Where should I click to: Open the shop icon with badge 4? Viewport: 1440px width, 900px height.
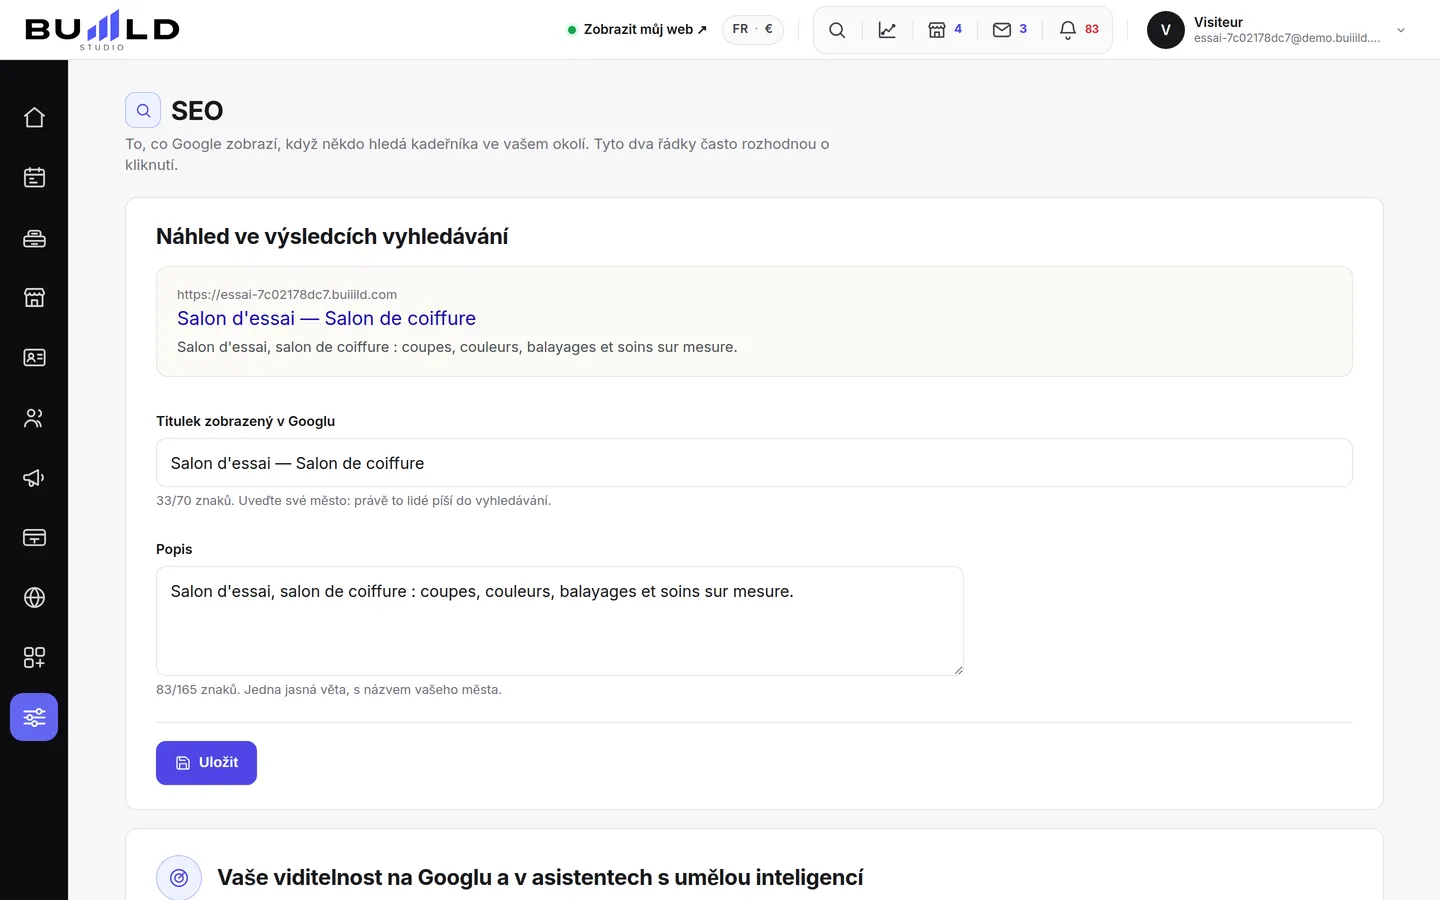[x=945, y=30]
